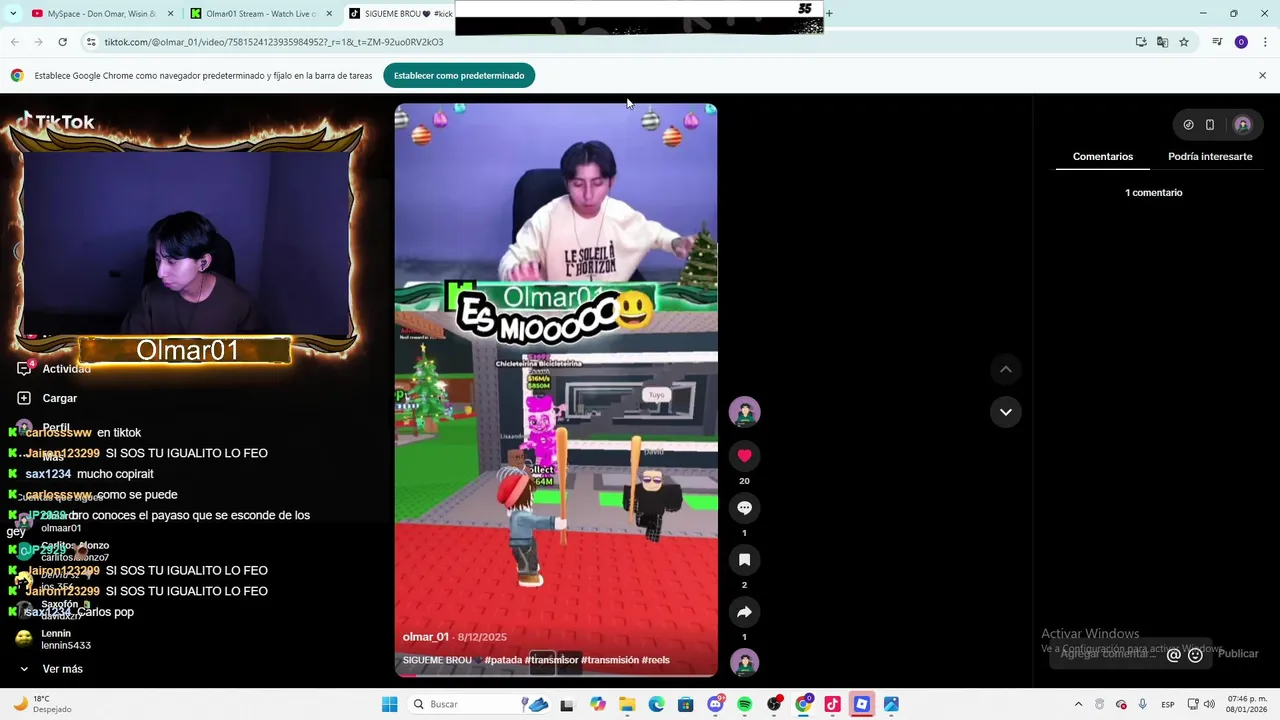Screen dimensions: 1280x720
Task: Open Actividad in the sidebar
Action: coord(55,369)
